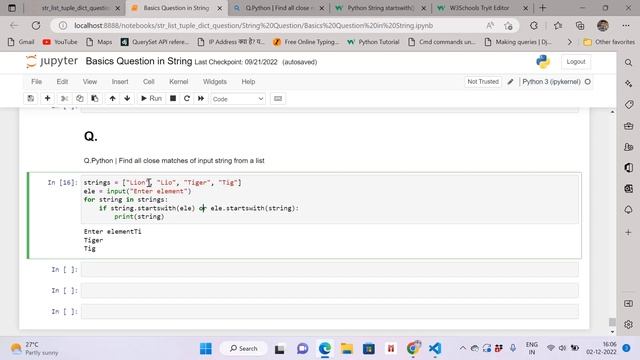Open Collections icon in browser toolbar

(x=580, y=26)
